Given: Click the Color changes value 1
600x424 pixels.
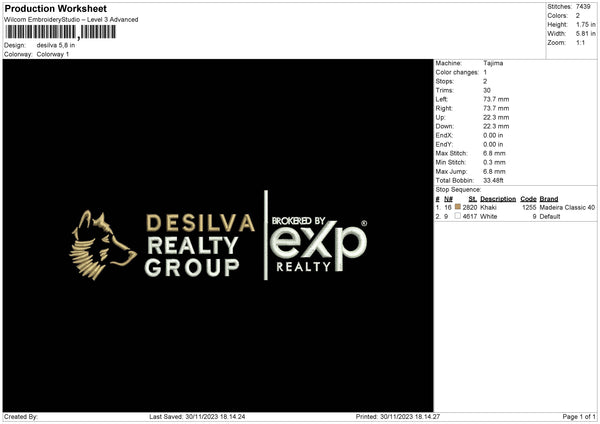Looking at the screenshot, I should point(485,72).
